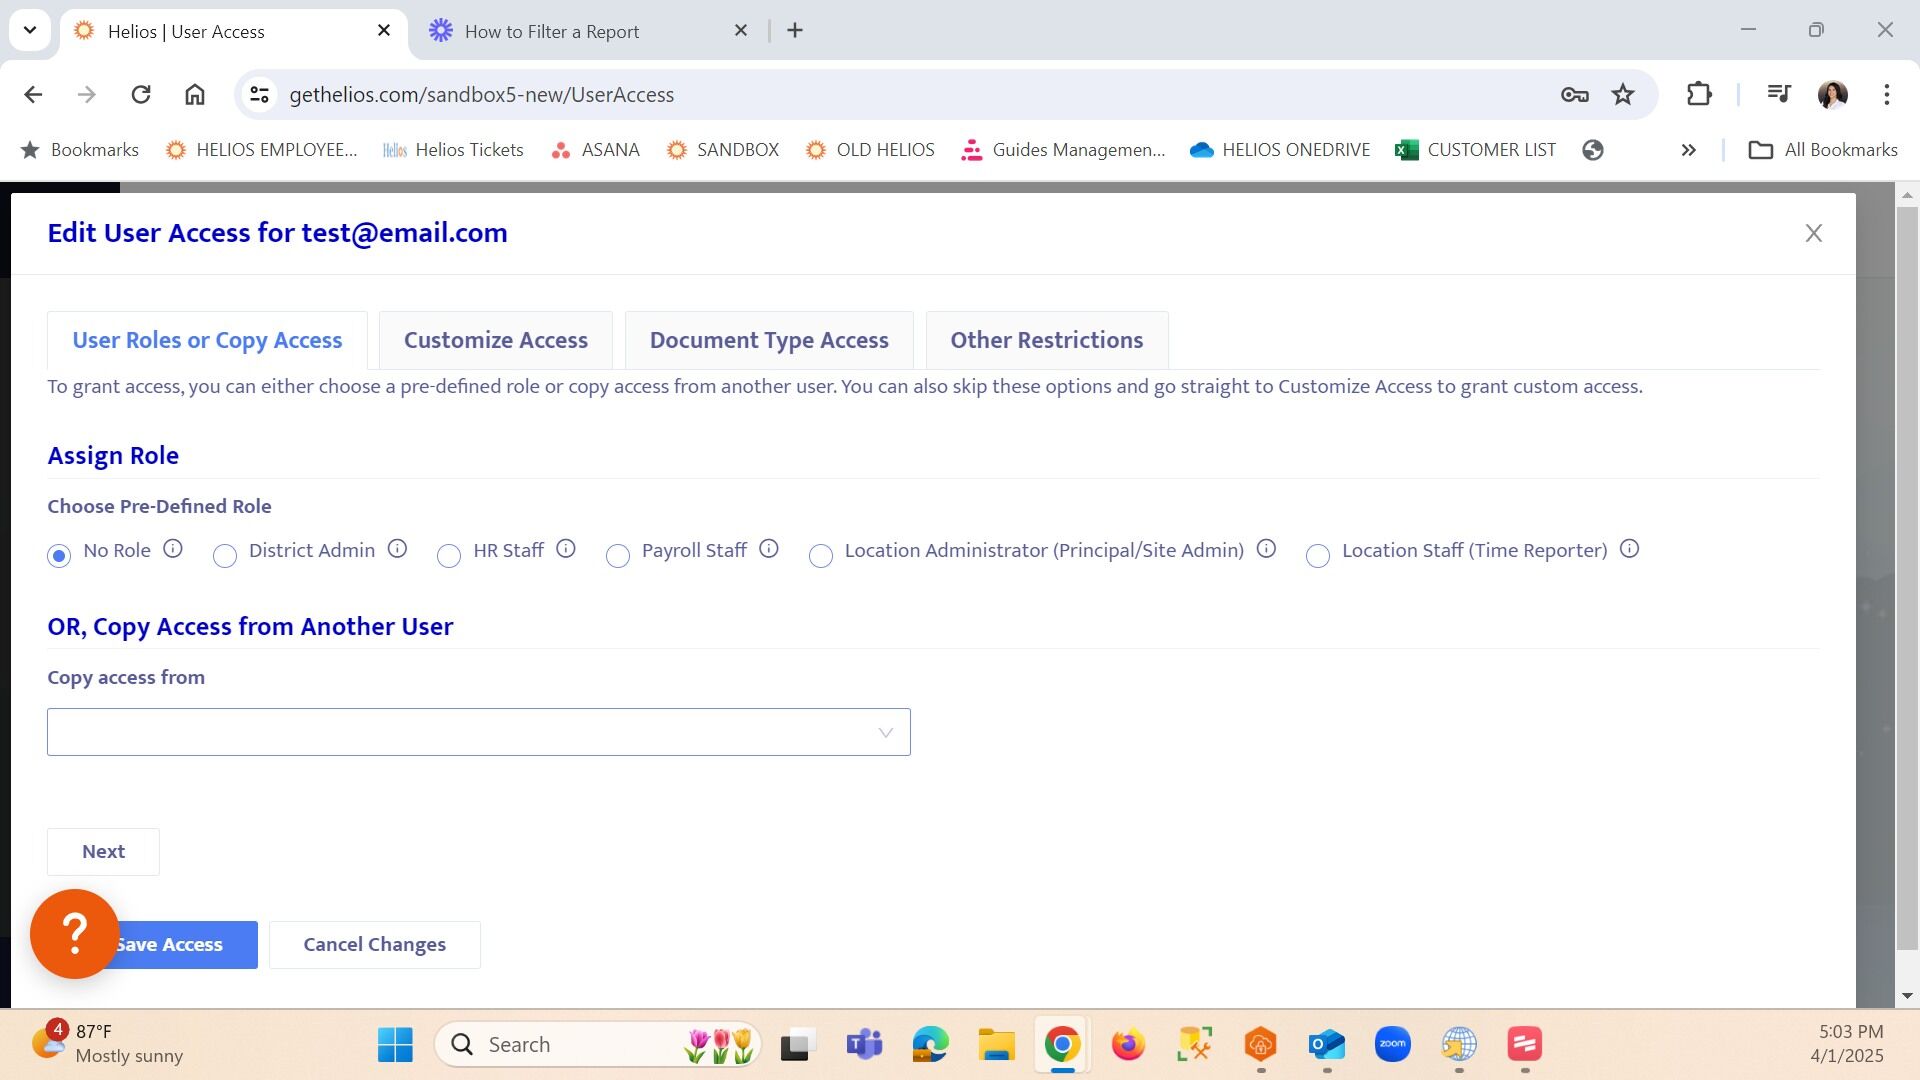Choose the Payroll Staff radio button
Screen dimensions: 1920x1080
coord(618,556)
